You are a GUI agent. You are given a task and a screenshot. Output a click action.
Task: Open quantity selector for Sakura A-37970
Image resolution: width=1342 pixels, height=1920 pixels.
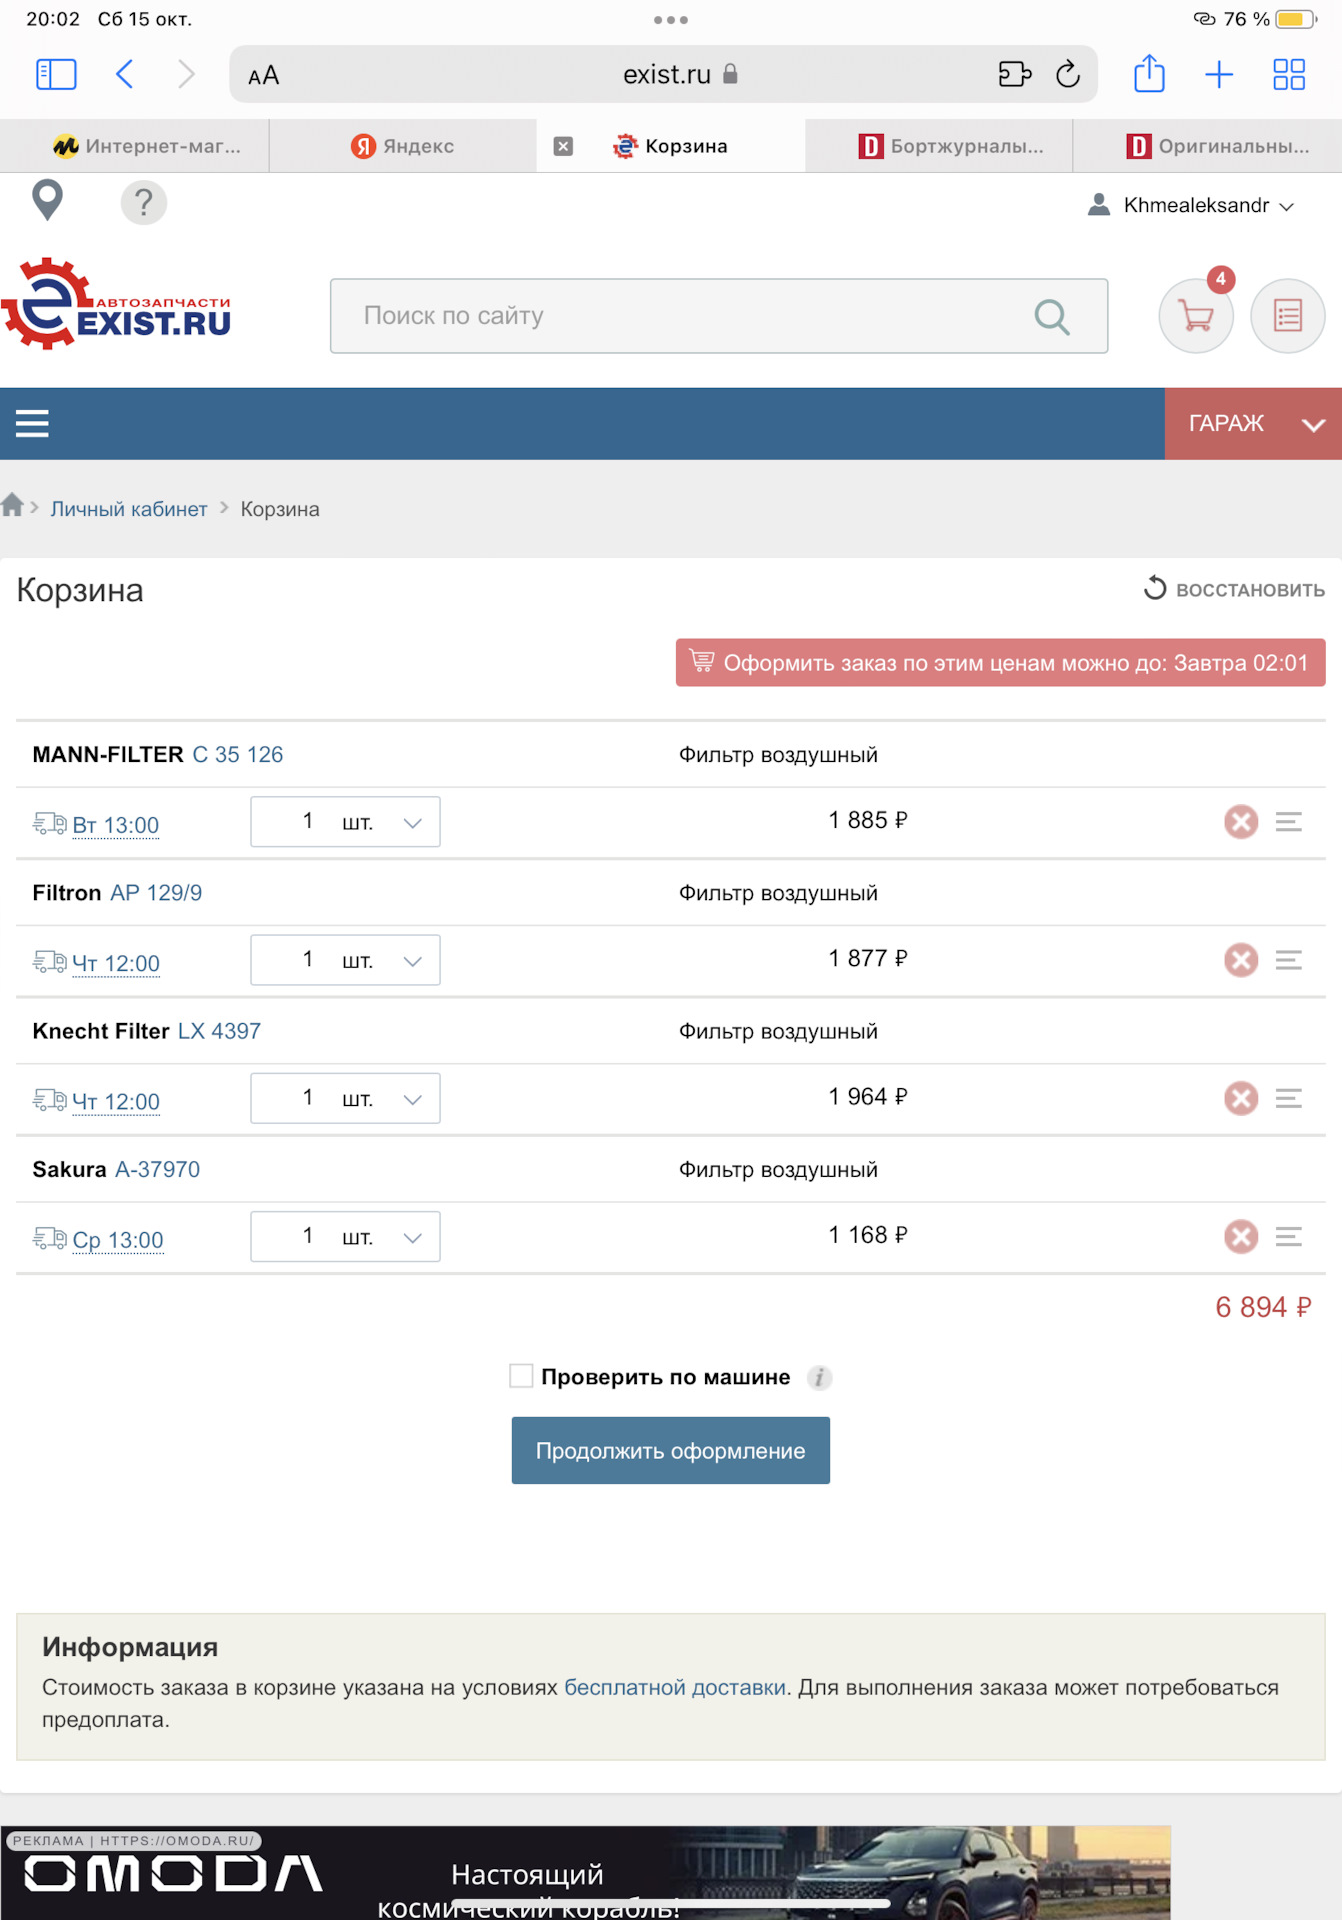[x=345, y=1237]
